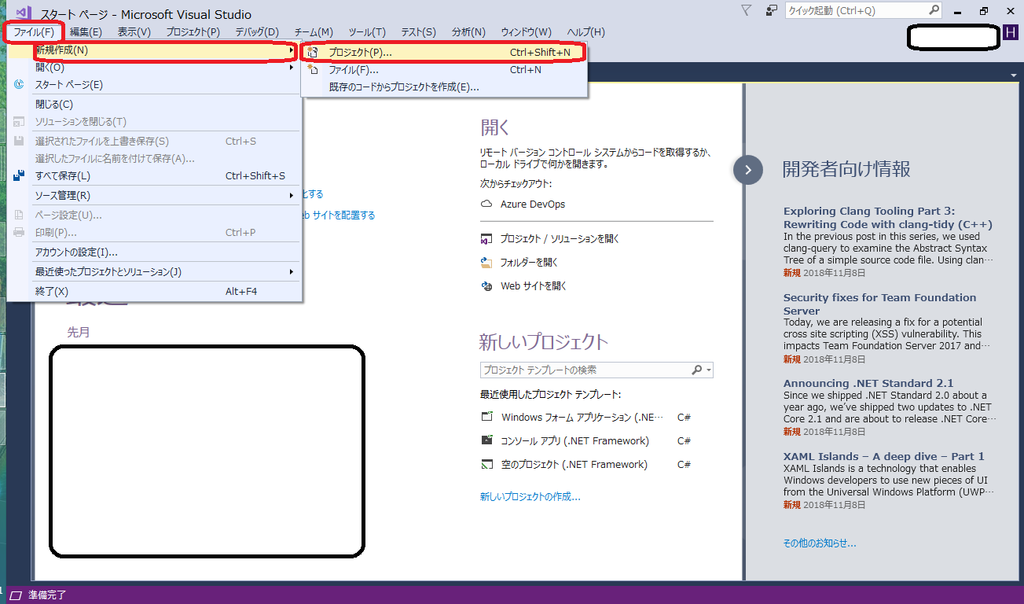Open the ウィンドウ(W) menu
This screenshot has width=1024, height=604.
point(526,32)
